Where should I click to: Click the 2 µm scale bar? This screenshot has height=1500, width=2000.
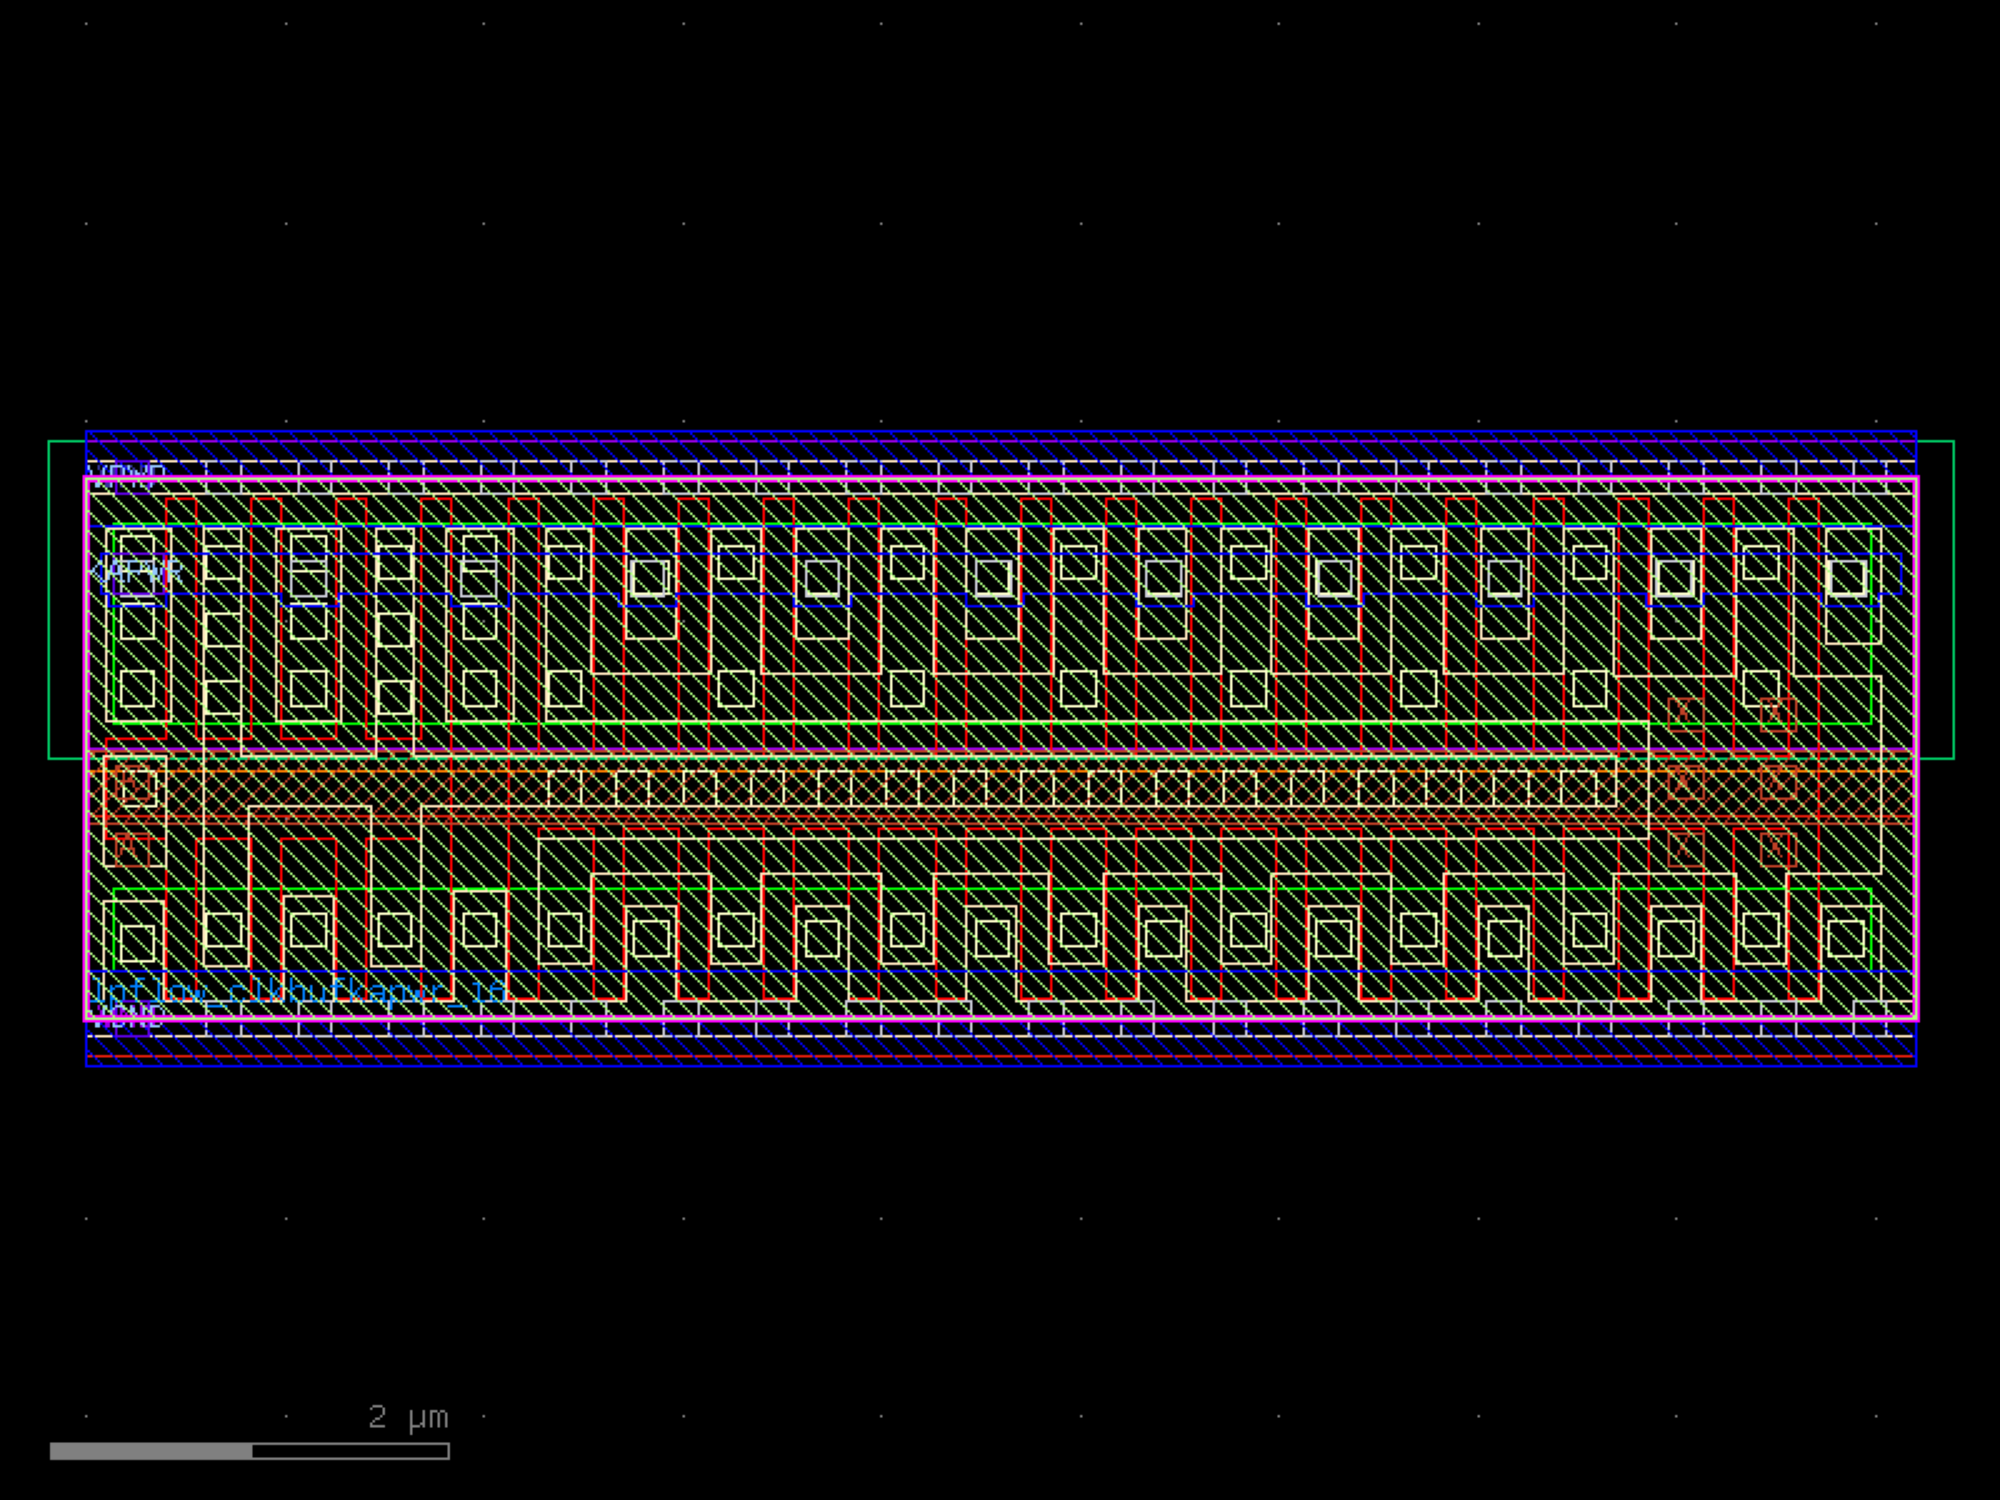click(x=249, y=1451)
